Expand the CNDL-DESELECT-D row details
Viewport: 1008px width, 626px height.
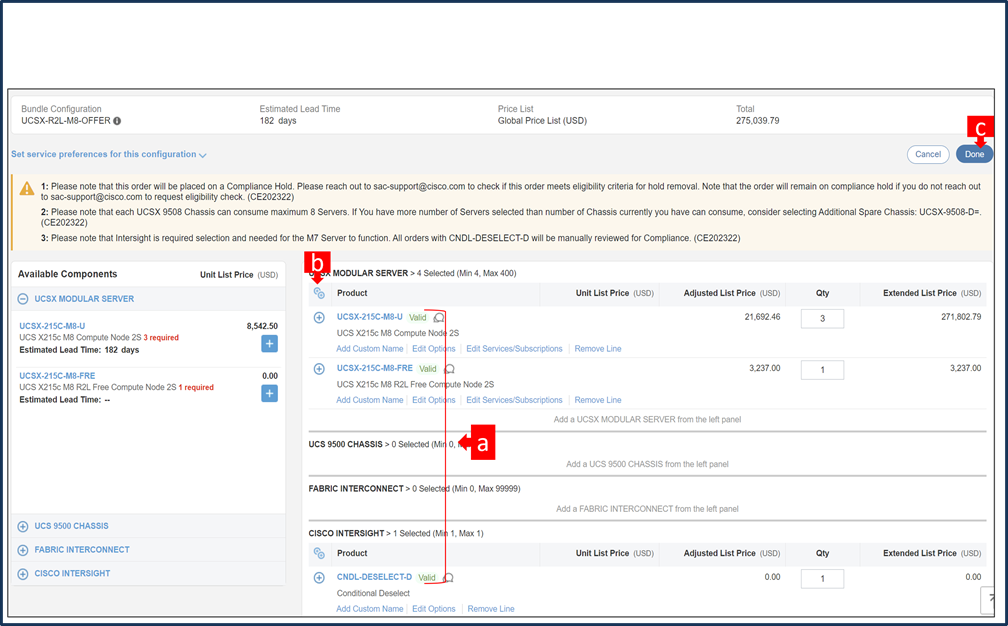(x=319, y=578)
